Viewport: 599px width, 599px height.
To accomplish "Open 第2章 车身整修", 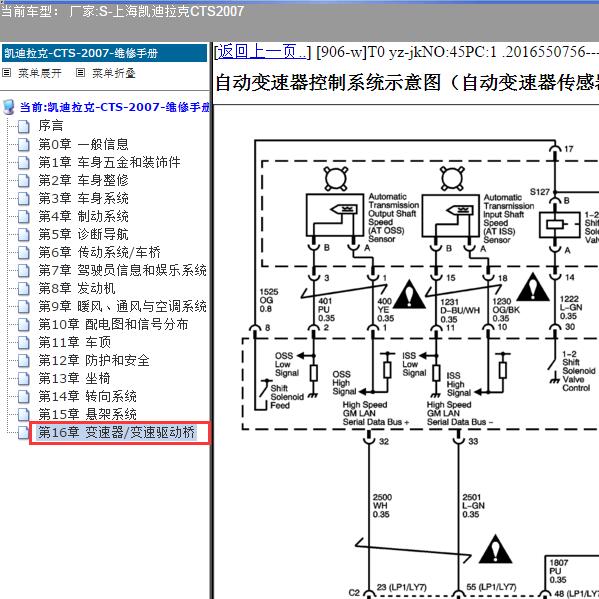I will coord(83,180).
